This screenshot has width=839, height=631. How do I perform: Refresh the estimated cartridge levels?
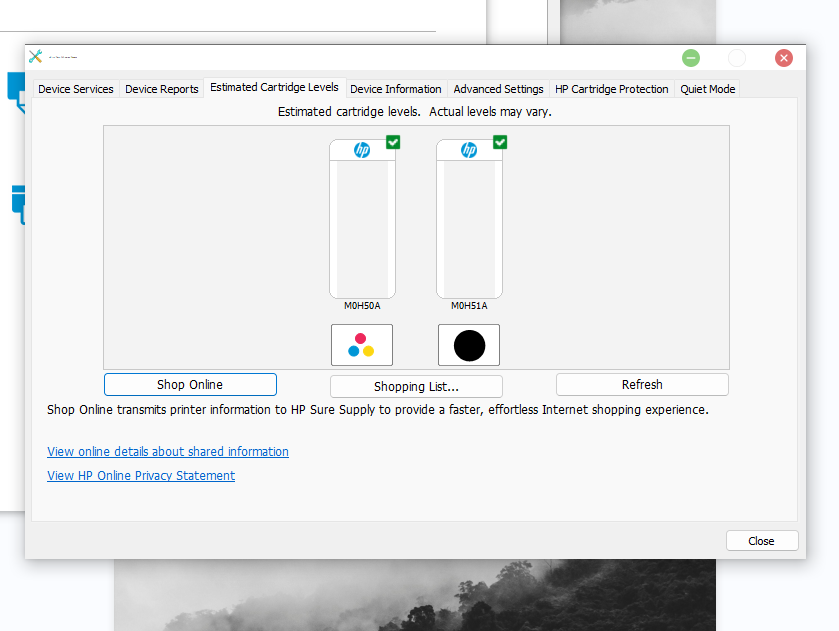pyautogui.click(x=642, y=384)
